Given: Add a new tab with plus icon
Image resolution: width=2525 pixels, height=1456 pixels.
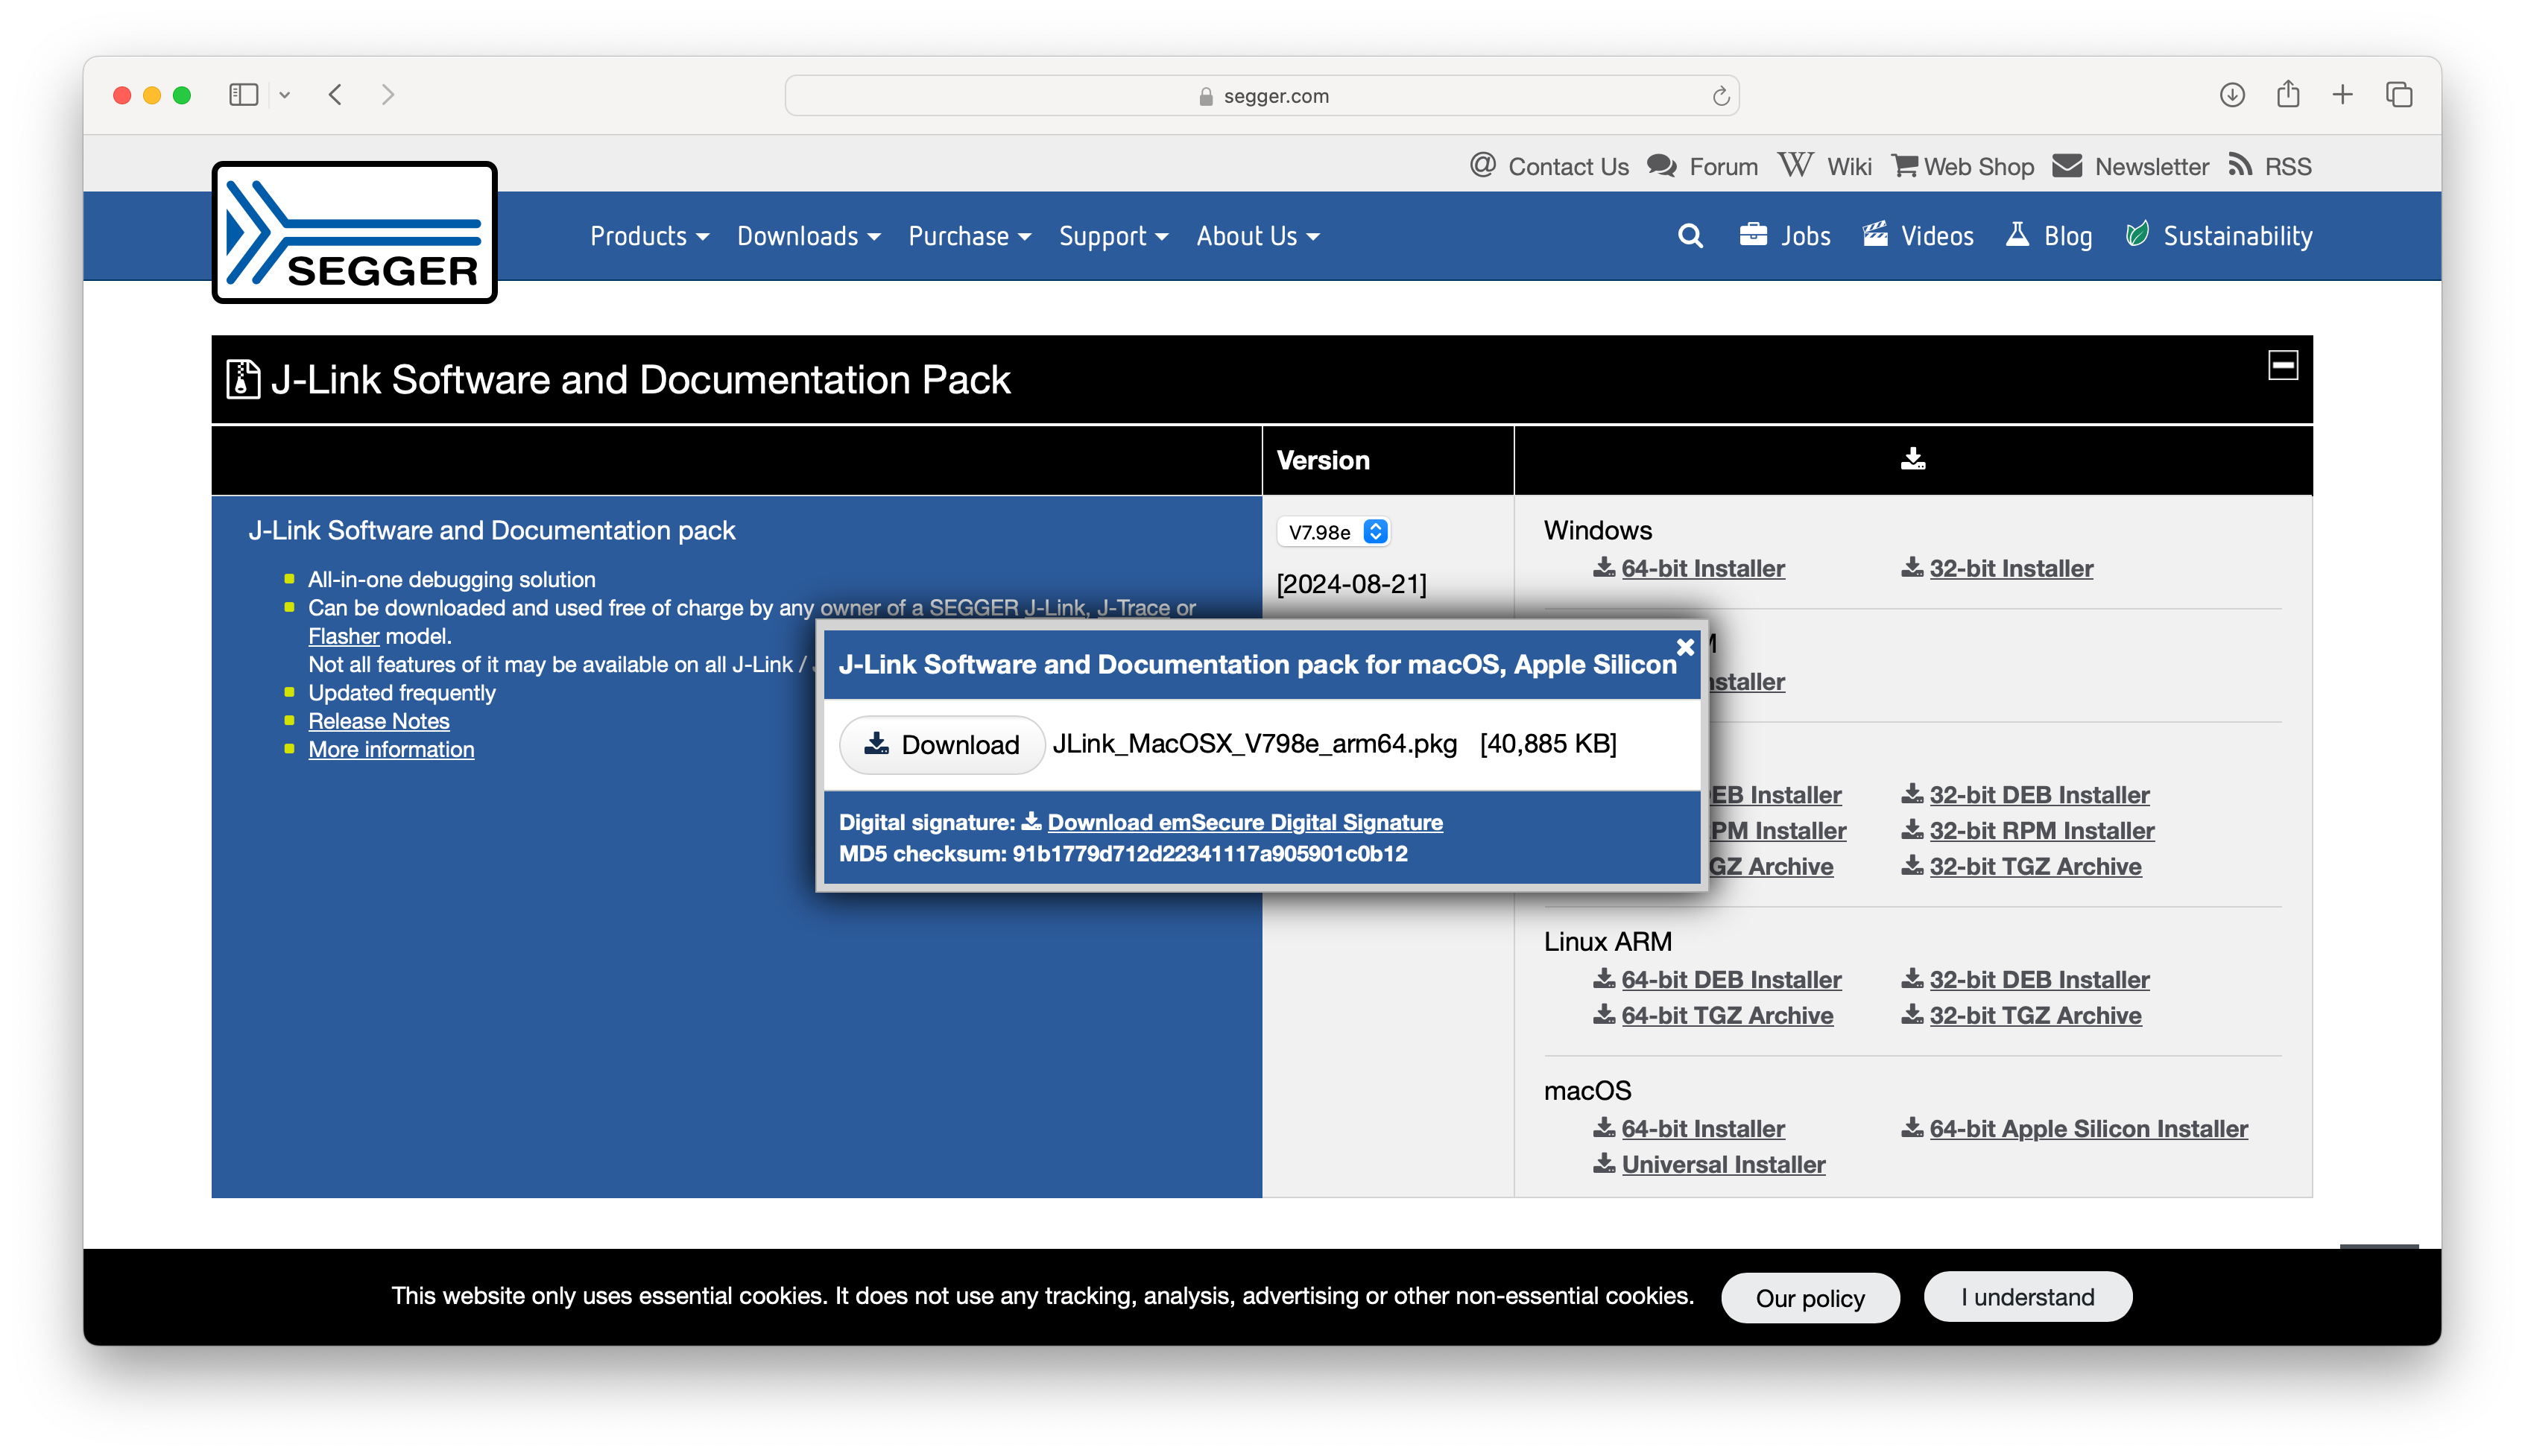Looking at the screenshot, I should pos(2343,95).
